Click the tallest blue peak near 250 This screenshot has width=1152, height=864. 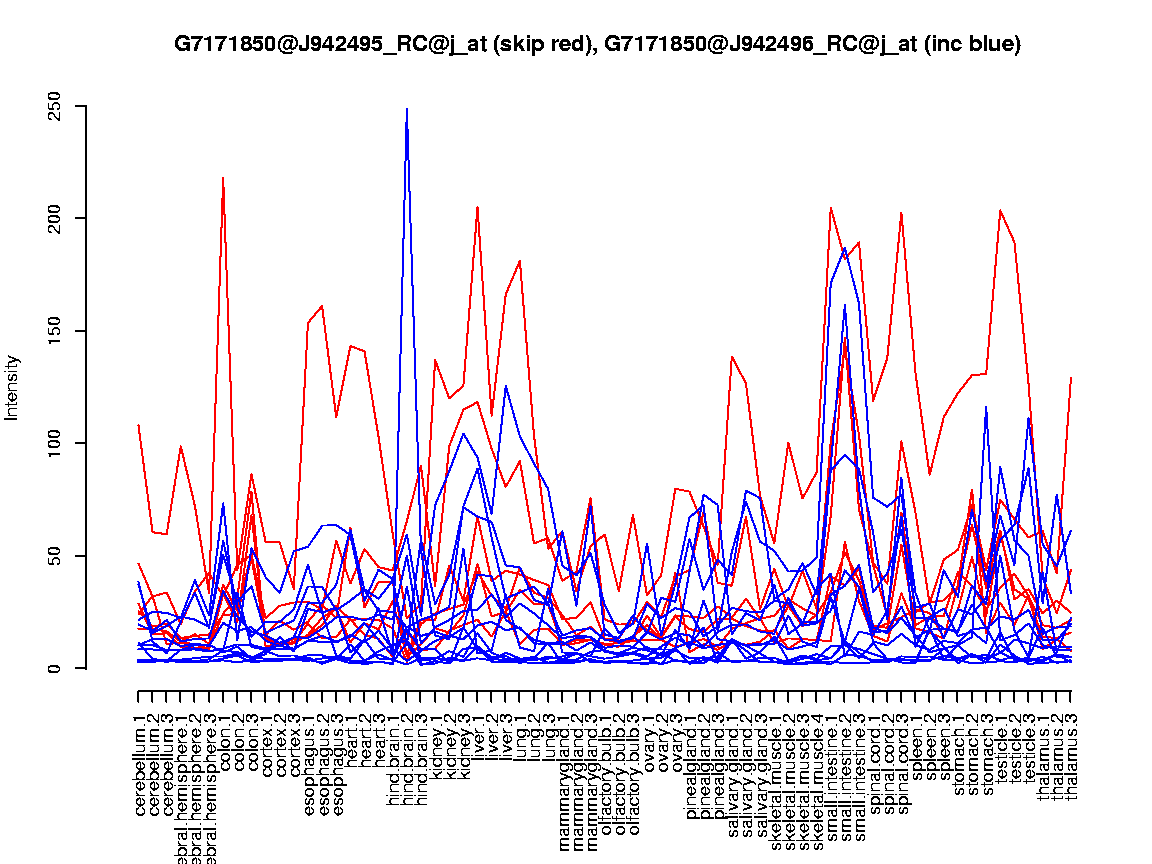pos(407,110)
